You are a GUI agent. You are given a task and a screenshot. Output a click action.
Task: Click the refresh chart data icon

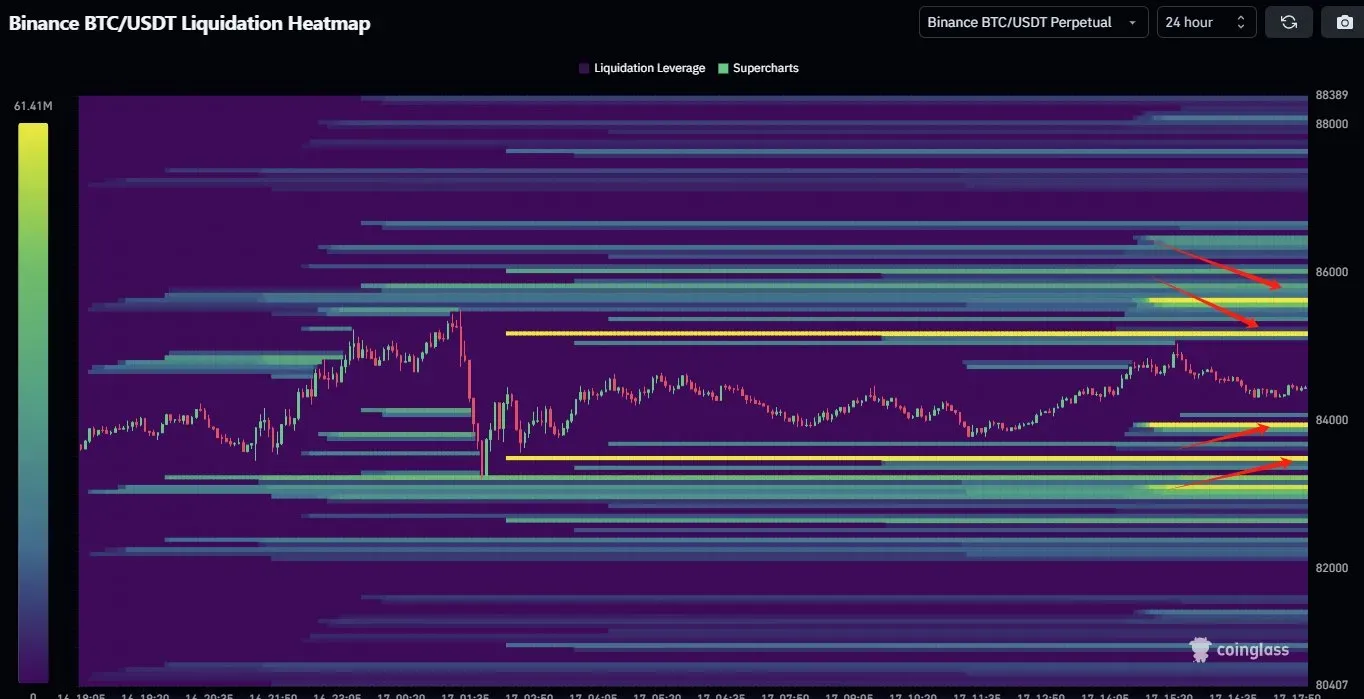tap(1289, 22)
